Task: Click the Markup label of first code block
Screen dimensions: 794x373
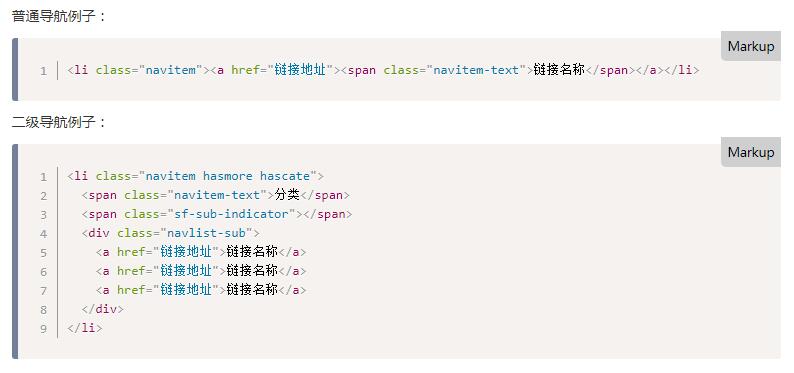Action: click(x=750, y=46)
